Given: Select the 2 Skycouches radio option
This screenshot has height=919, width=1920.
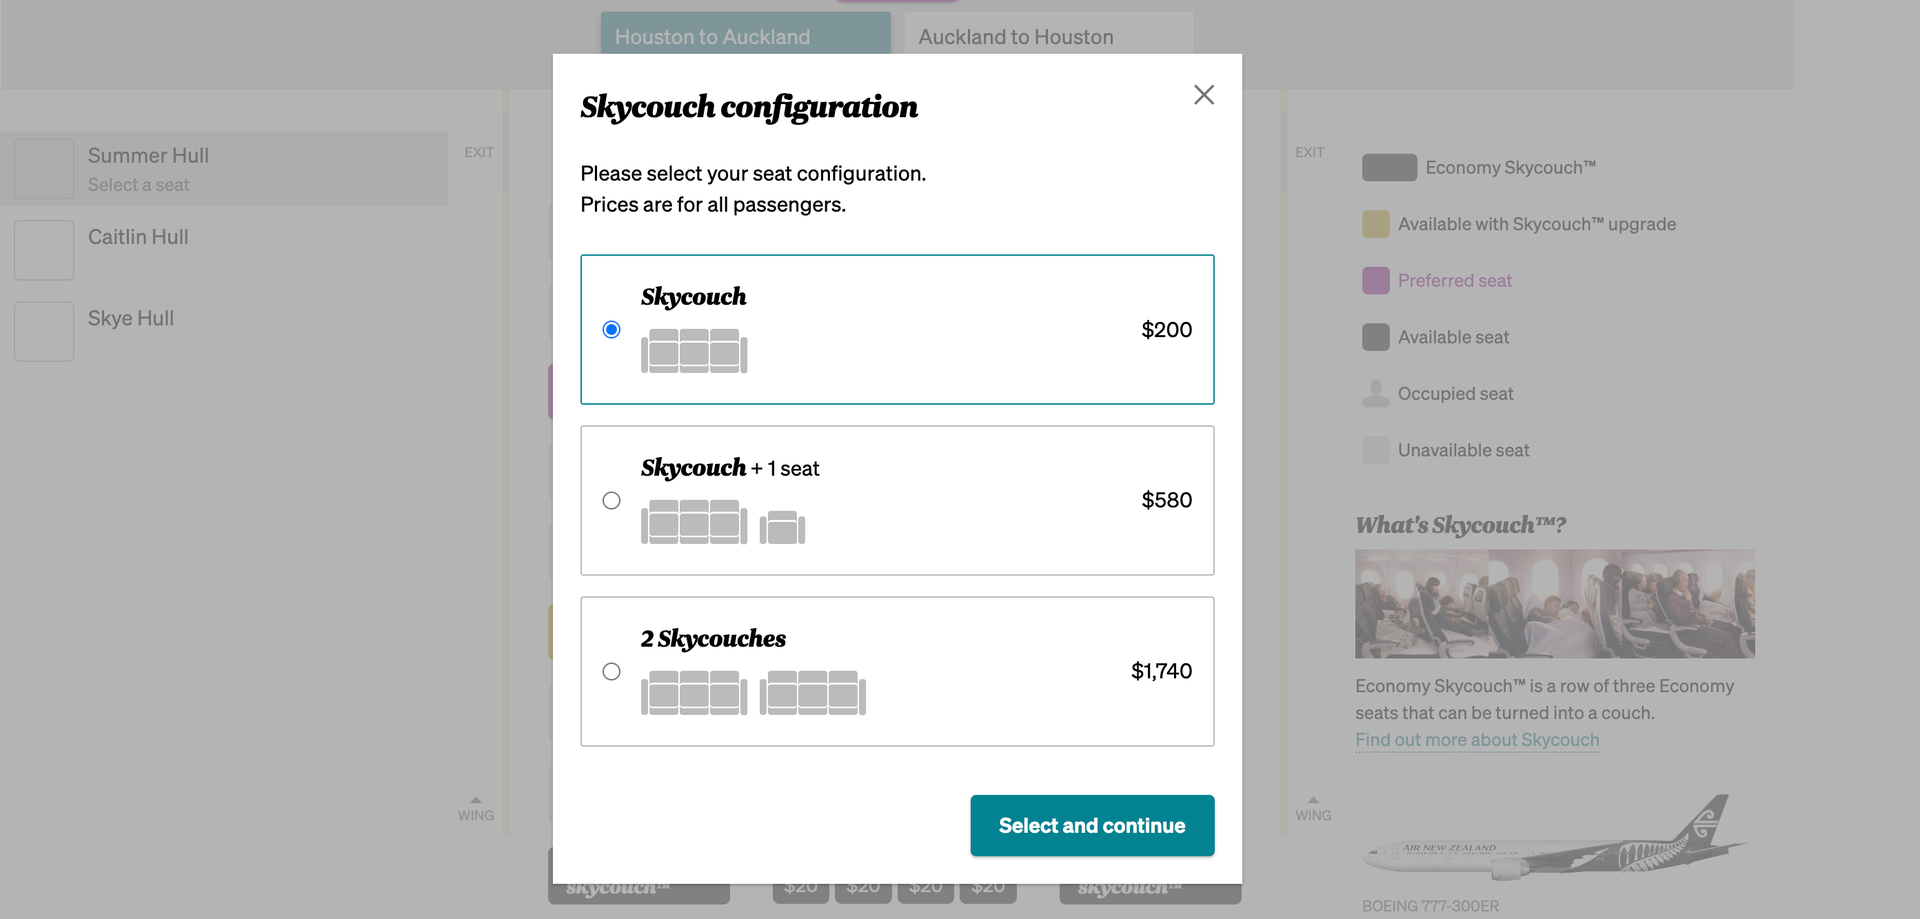Looking at the screenshot, I should 612,672.
